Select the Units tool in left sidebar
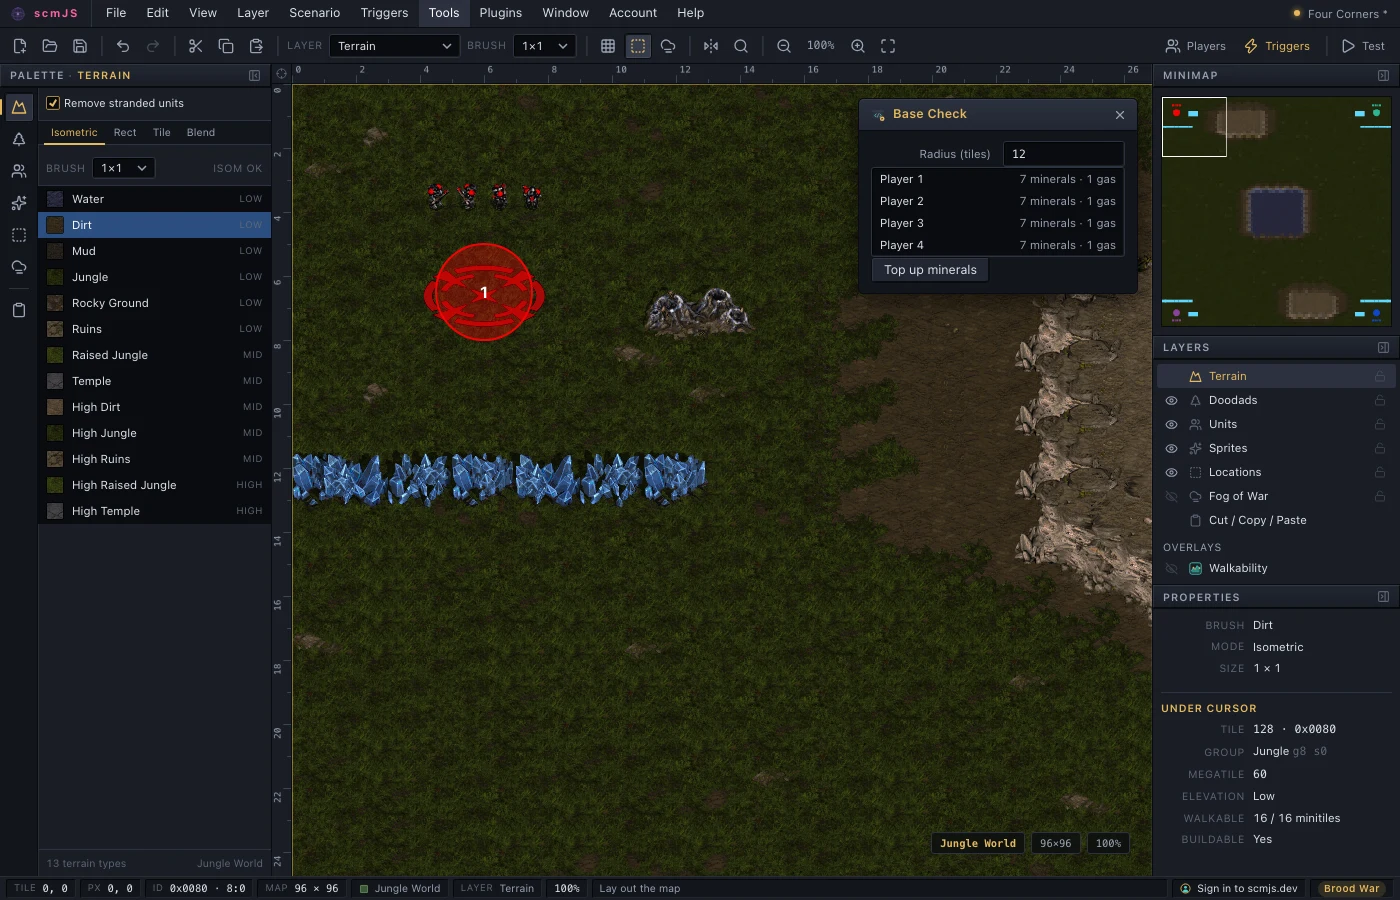The height and width of the screenshot is (900, 1400). tap(19, 171)
